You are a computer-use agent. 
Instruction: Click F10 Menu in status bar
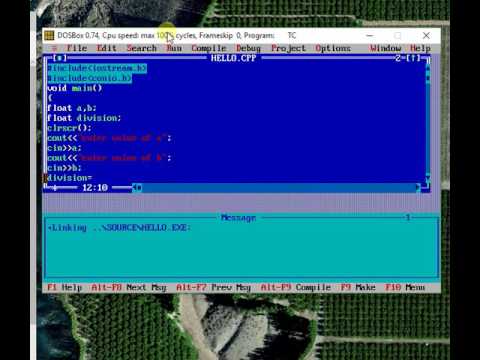[x=405, y=287]
